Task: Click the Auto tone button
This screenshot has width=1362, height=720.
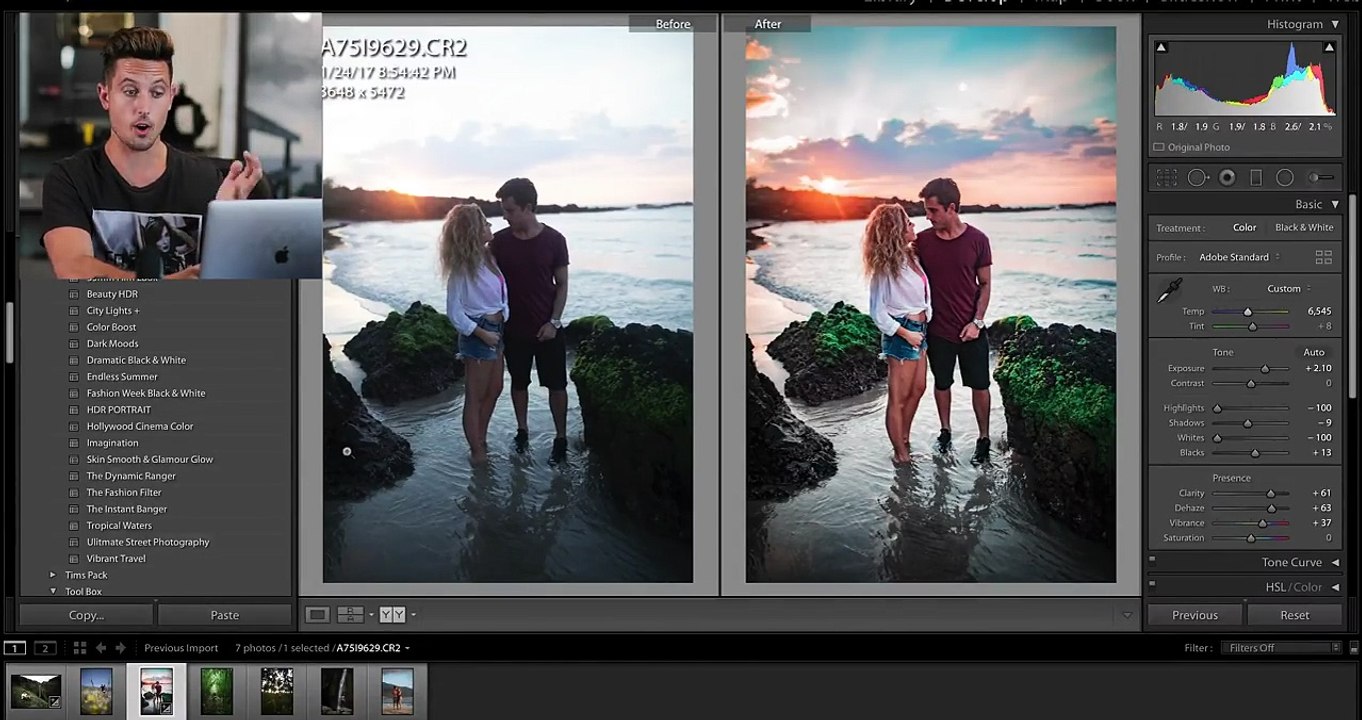Action: point(1314,352)
